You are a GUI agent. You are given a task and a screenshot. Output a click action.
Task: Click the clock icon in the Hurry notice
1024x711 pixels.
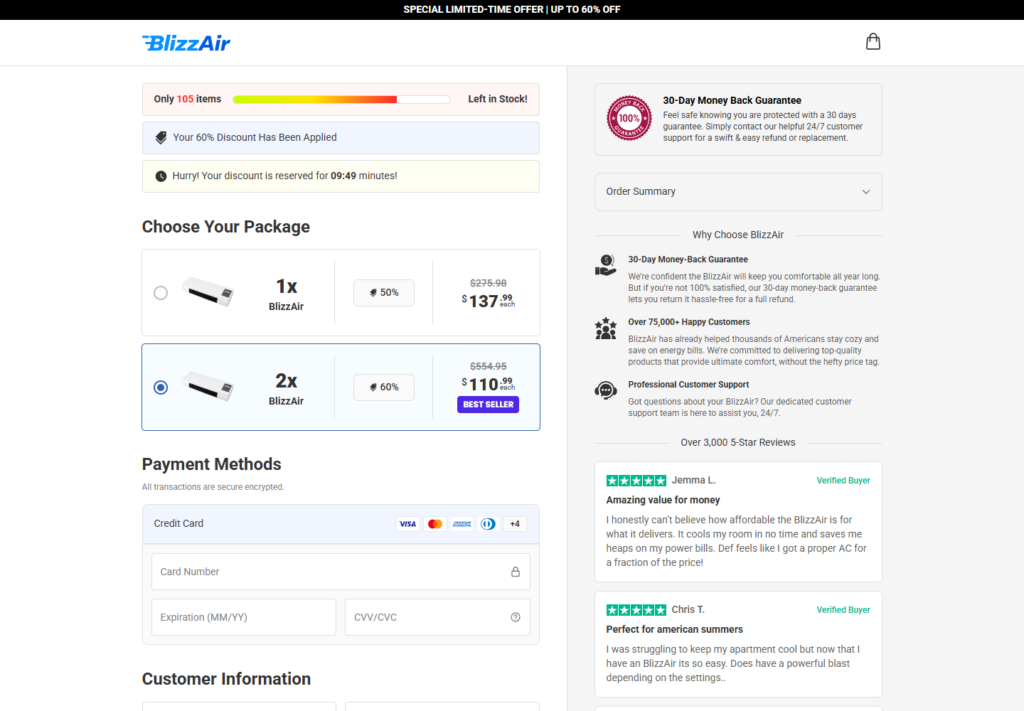pyautogui.click(x=161, y=176)
